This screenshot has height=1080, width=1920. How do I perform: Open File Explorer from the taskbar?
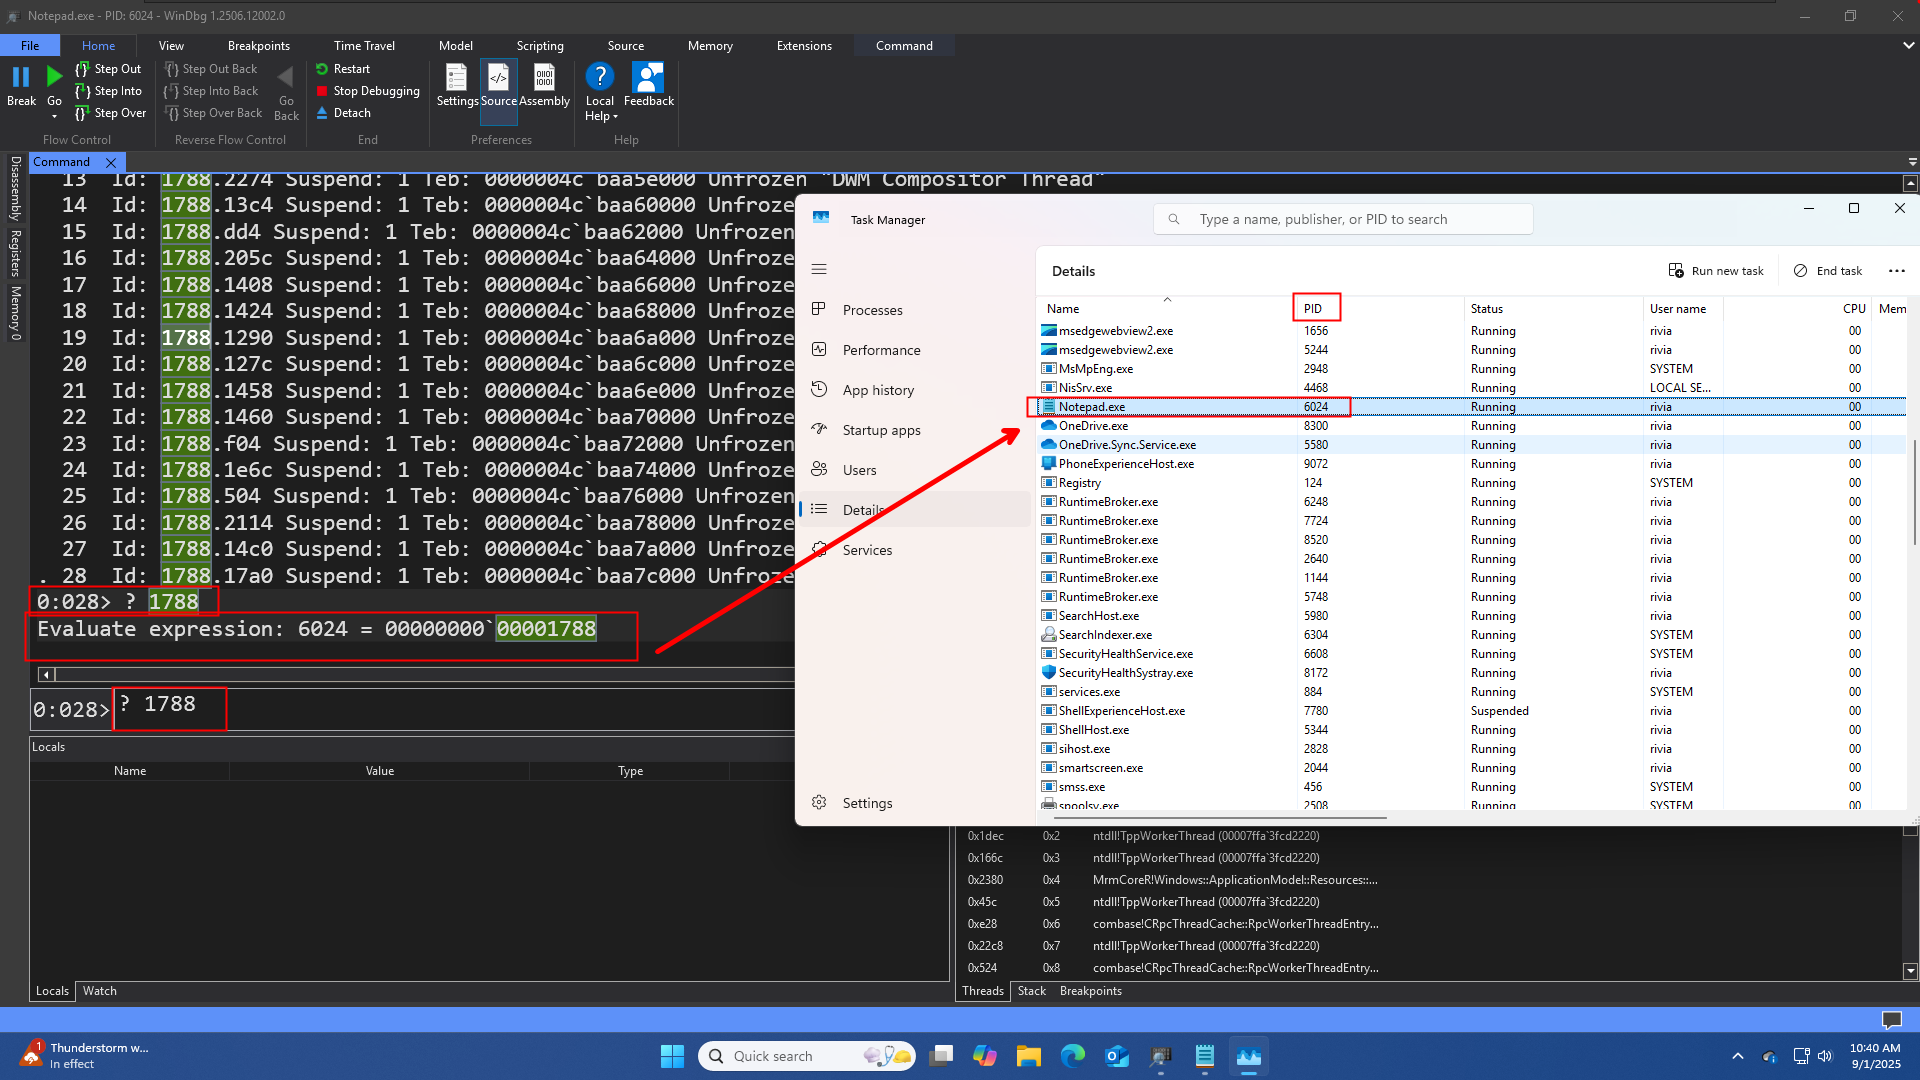click(1028, 1056)
